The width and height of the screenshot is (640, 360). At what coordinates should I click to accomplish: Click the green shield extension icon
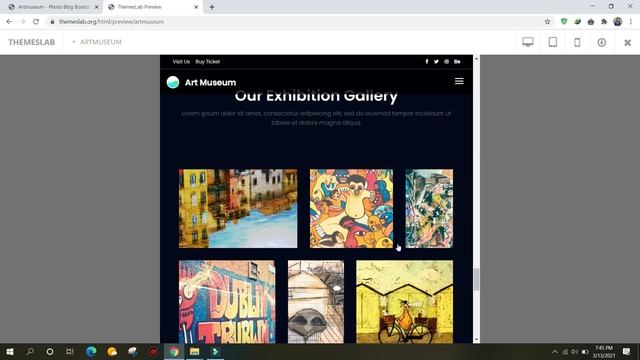click(564, 22)
